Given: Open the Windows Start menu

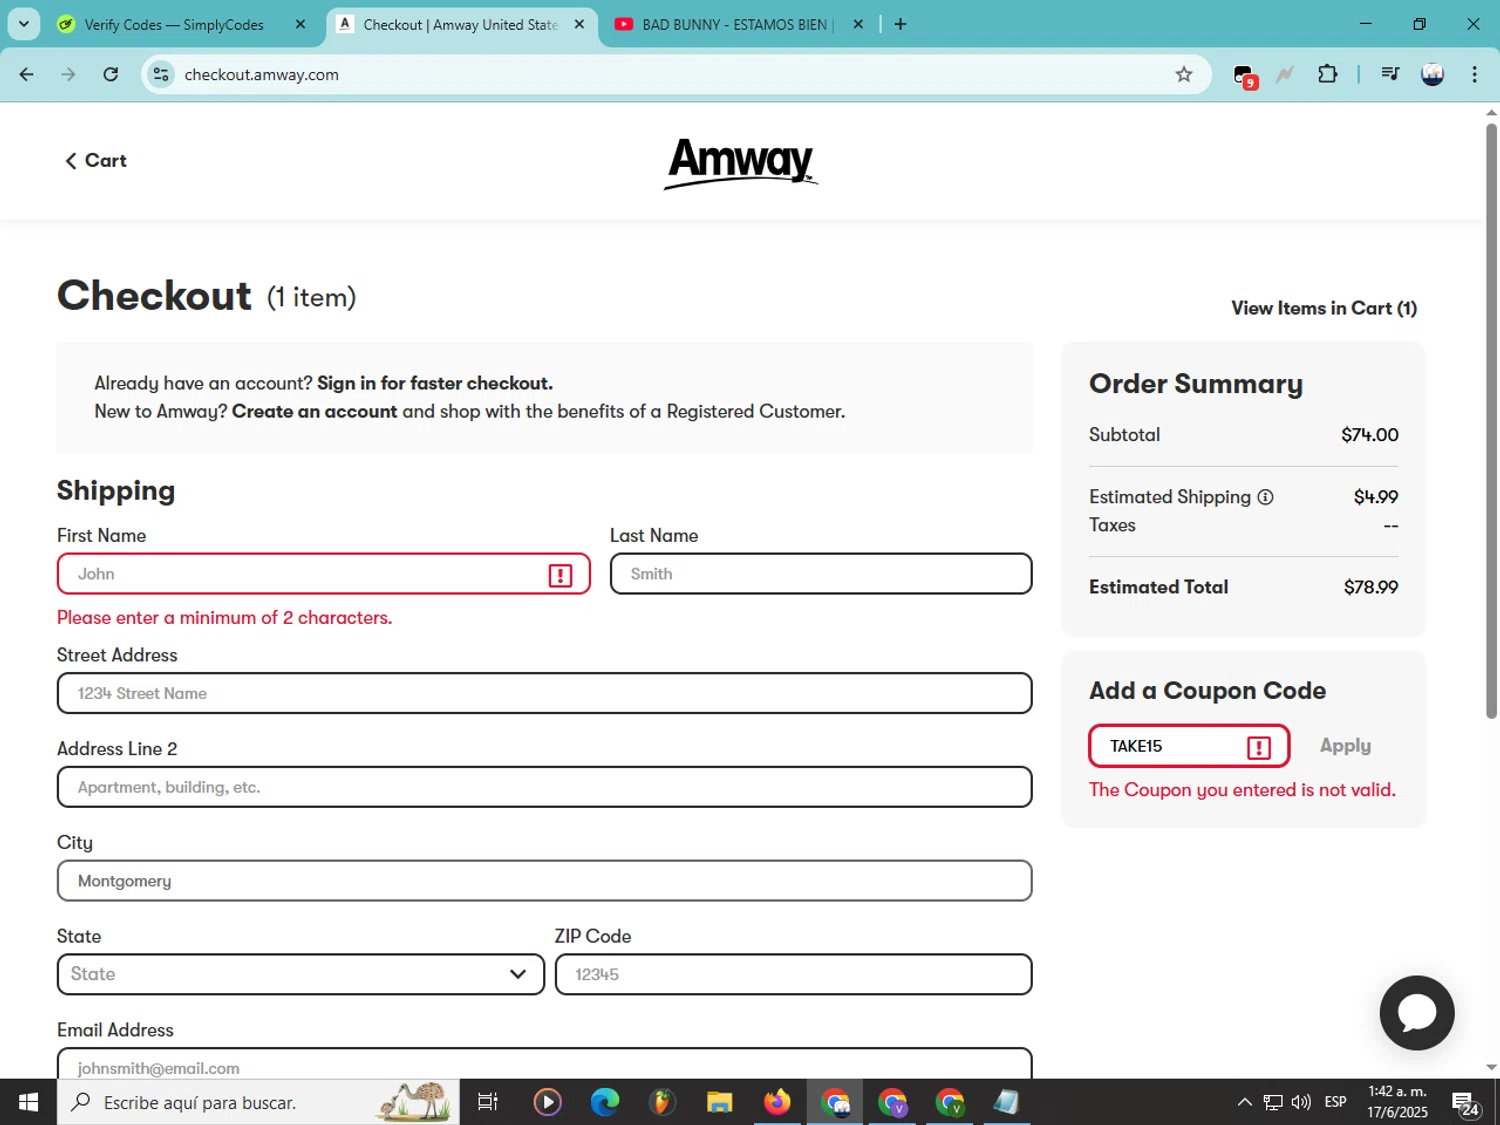Looking at the screenshot, I should [28, 1102].
